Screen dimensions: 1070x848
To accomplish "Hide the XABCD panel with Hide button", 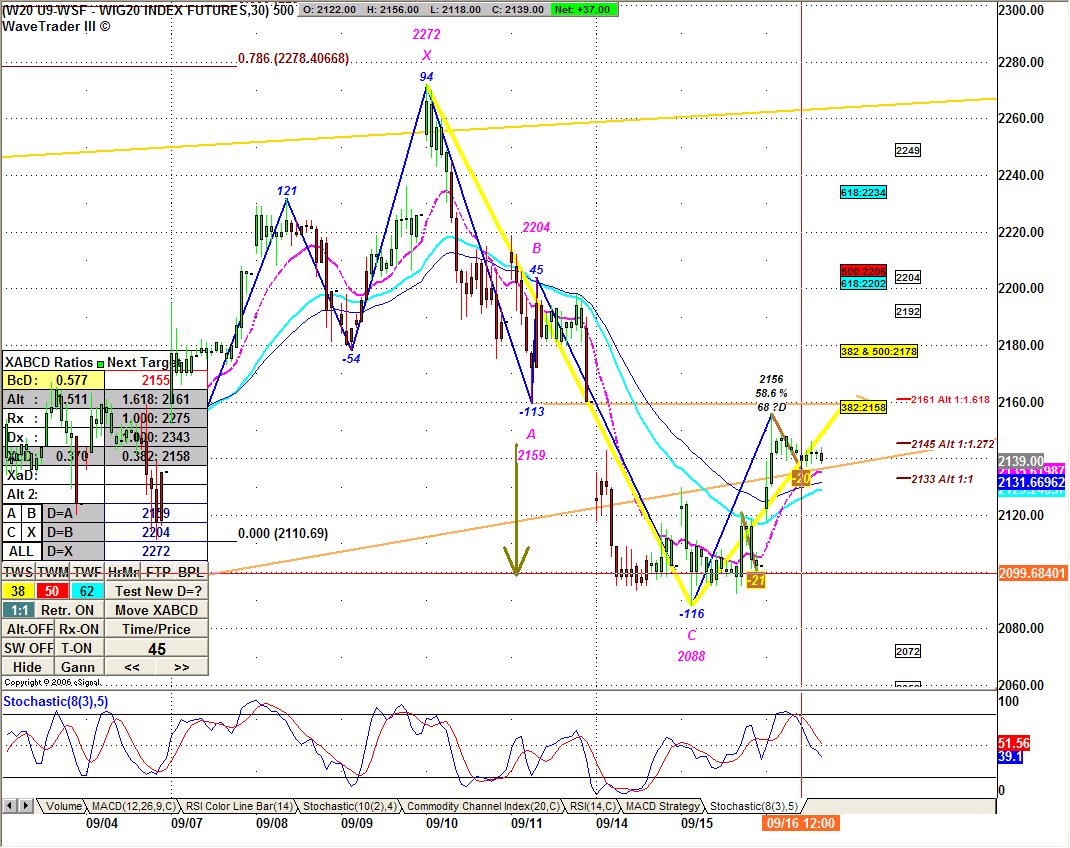I will tap(28, 667).
